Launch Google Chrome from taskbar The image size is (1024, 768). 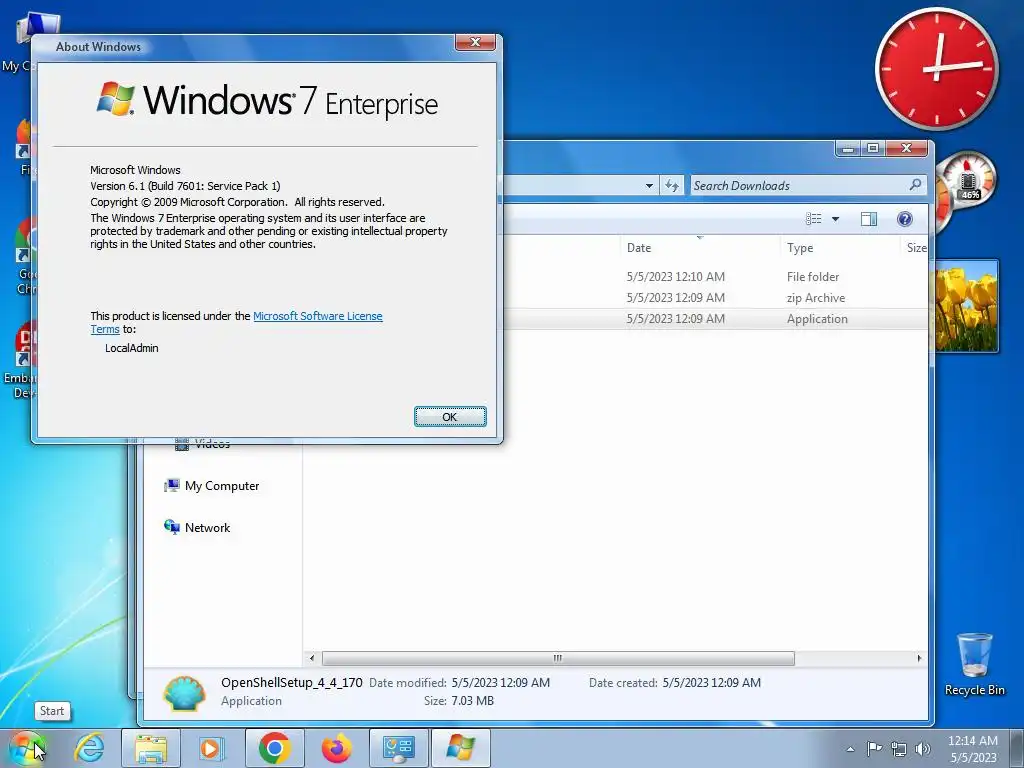pyautogui.click(x=274, y=748)
